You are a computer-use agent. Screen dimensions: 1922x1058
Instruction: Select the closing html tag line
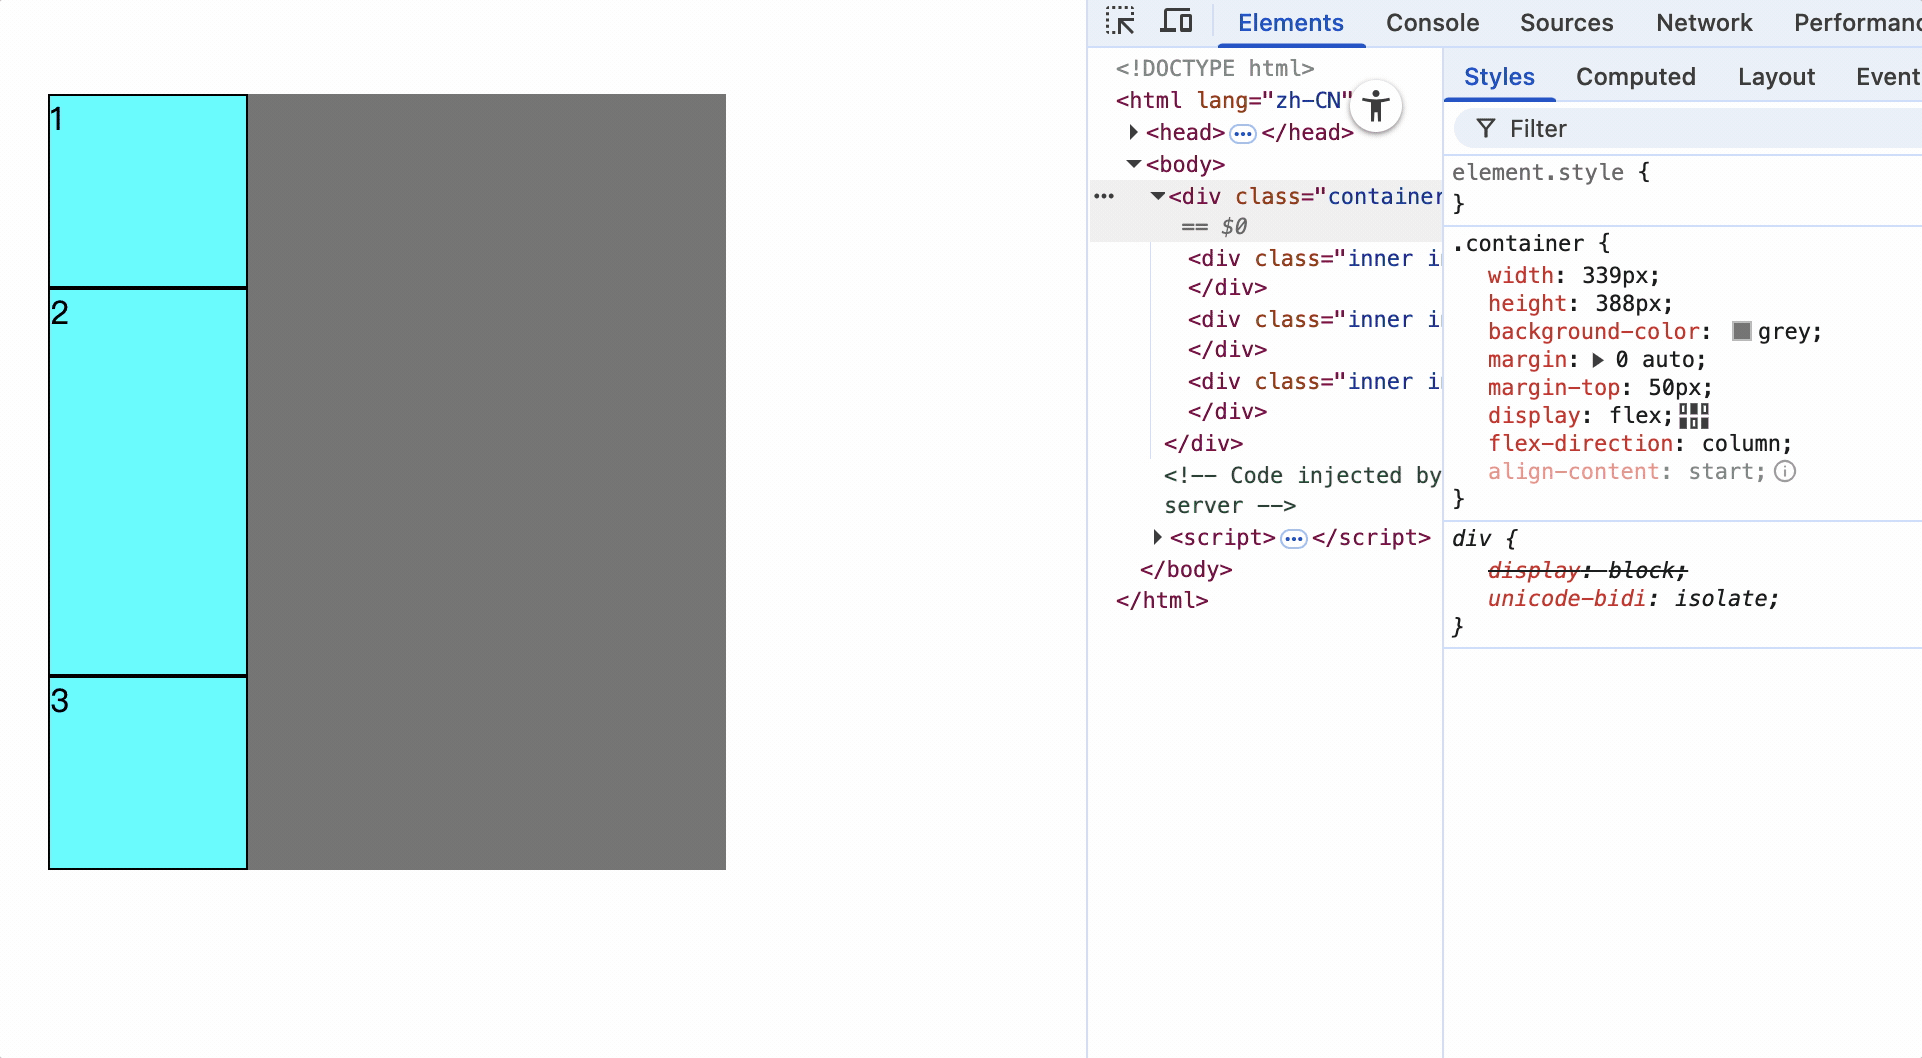click(x=1162, y=601)
